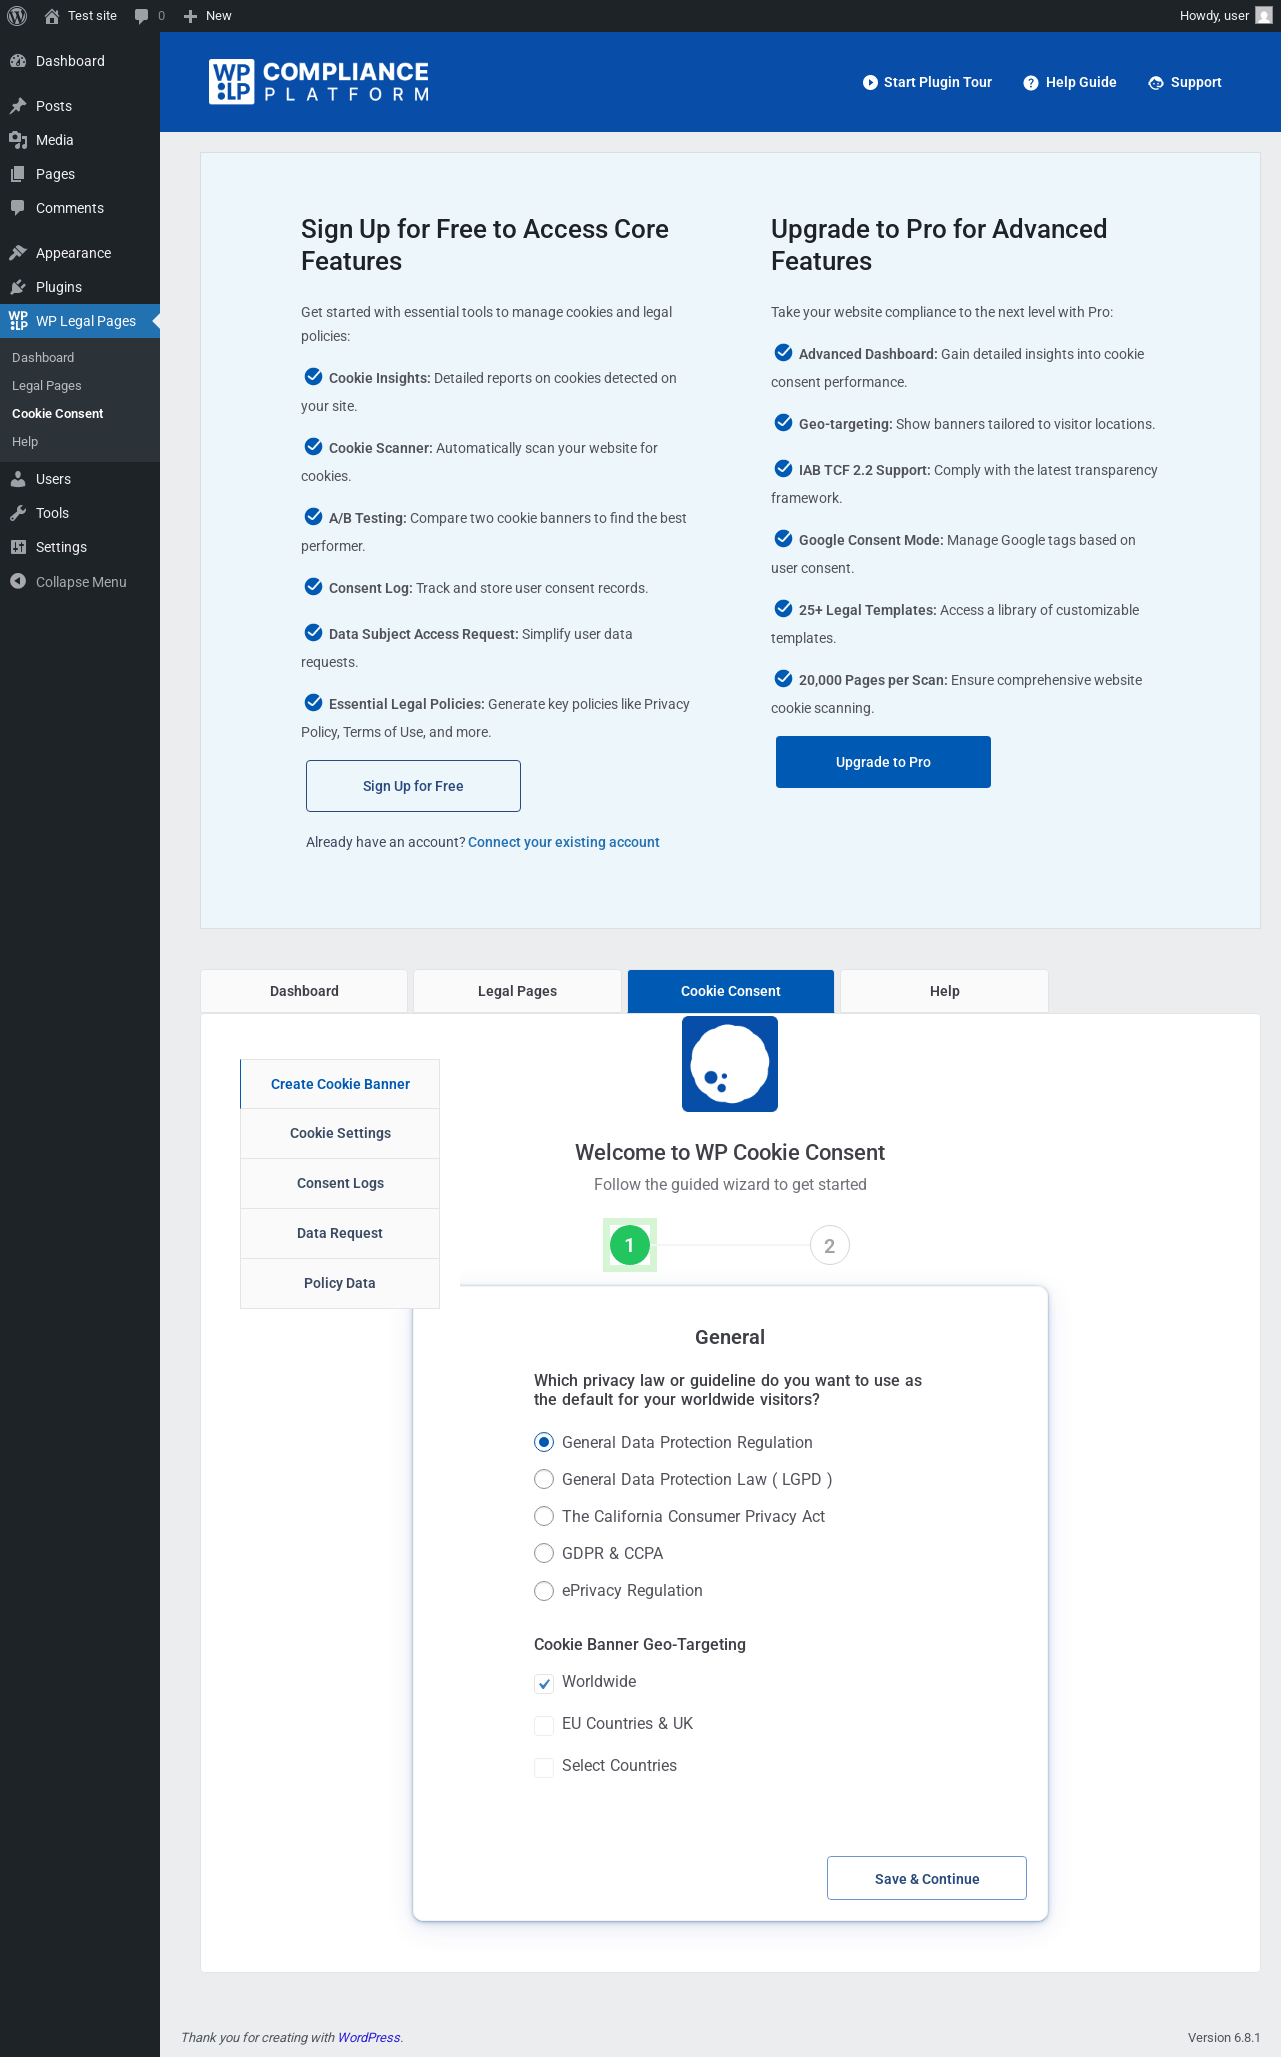Open Cookie Settings side tab
The height and width of the screenshot is (2057, 1281).
click(340, 1133)
